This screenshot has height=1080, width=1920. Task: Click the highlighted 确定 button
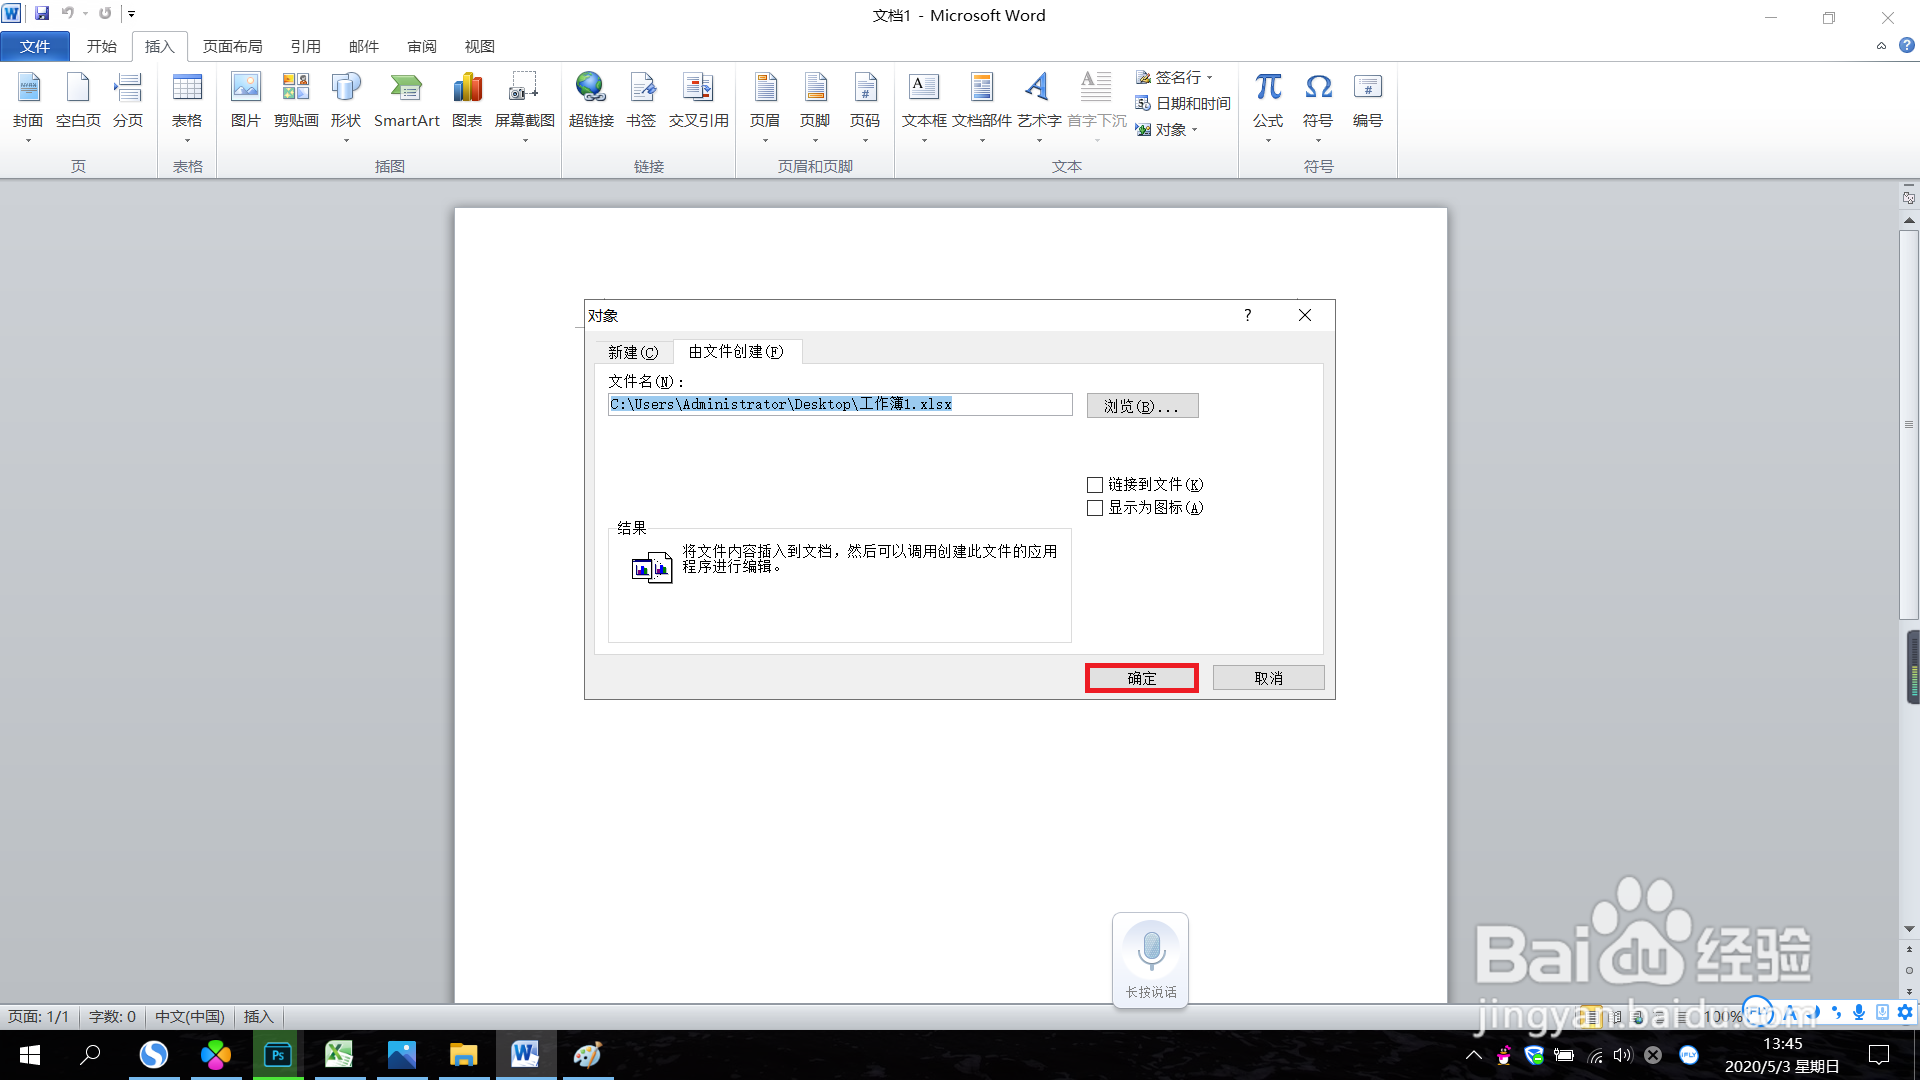(1141, 677)
